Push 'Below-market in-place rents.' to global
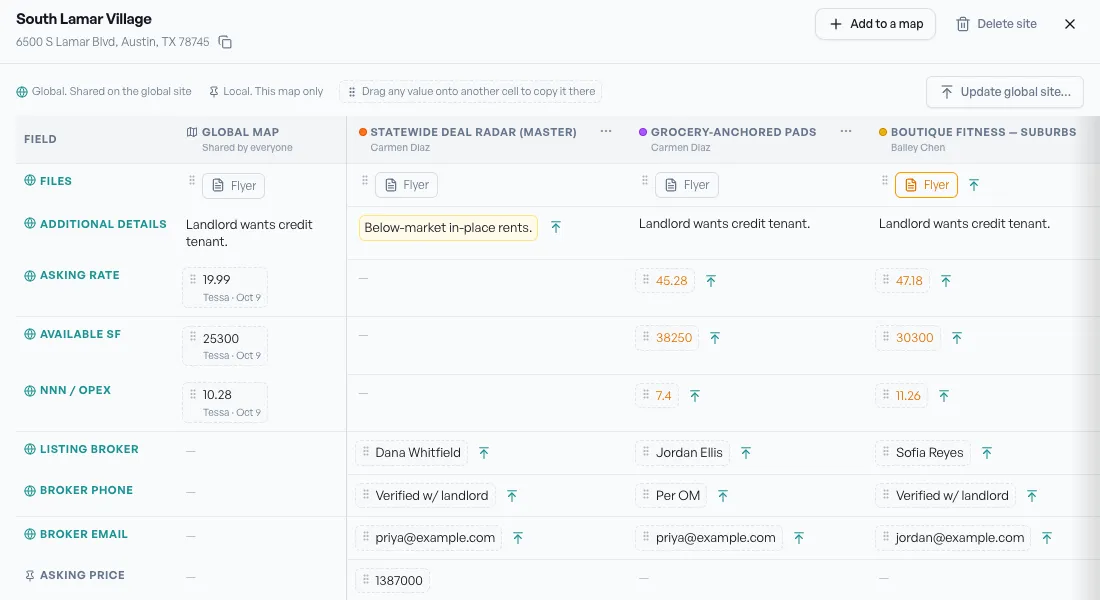Viewport: 1100px width, 600px height. (x=556, y=227)
